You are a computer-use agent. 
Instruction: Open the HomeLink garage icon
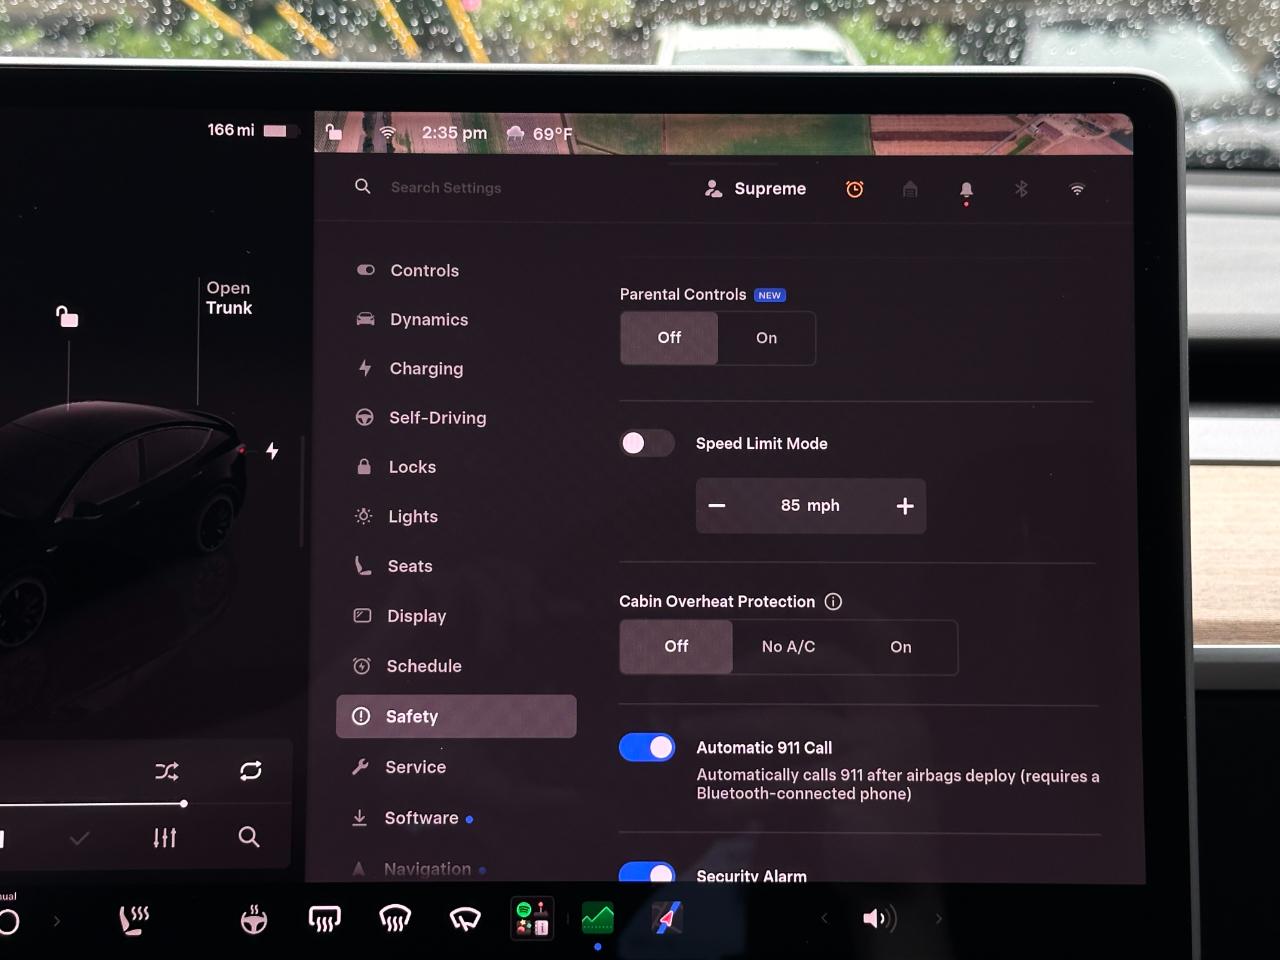(910, 189)
